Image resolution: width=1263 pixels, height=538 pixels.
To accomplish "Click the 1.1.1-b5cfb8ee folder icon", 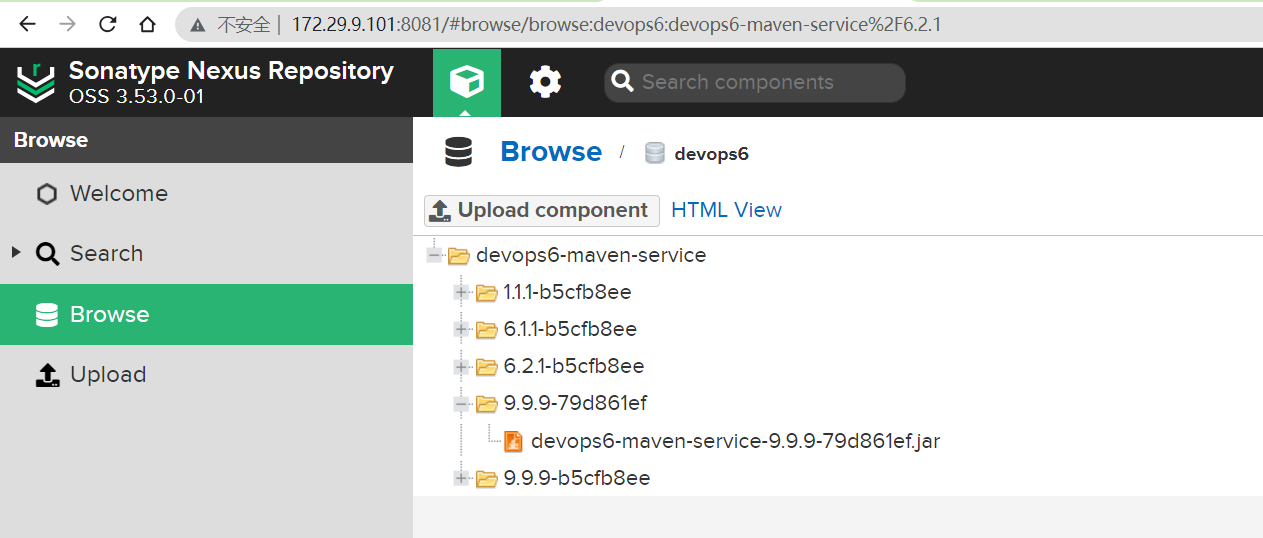I will pos(487,292).
